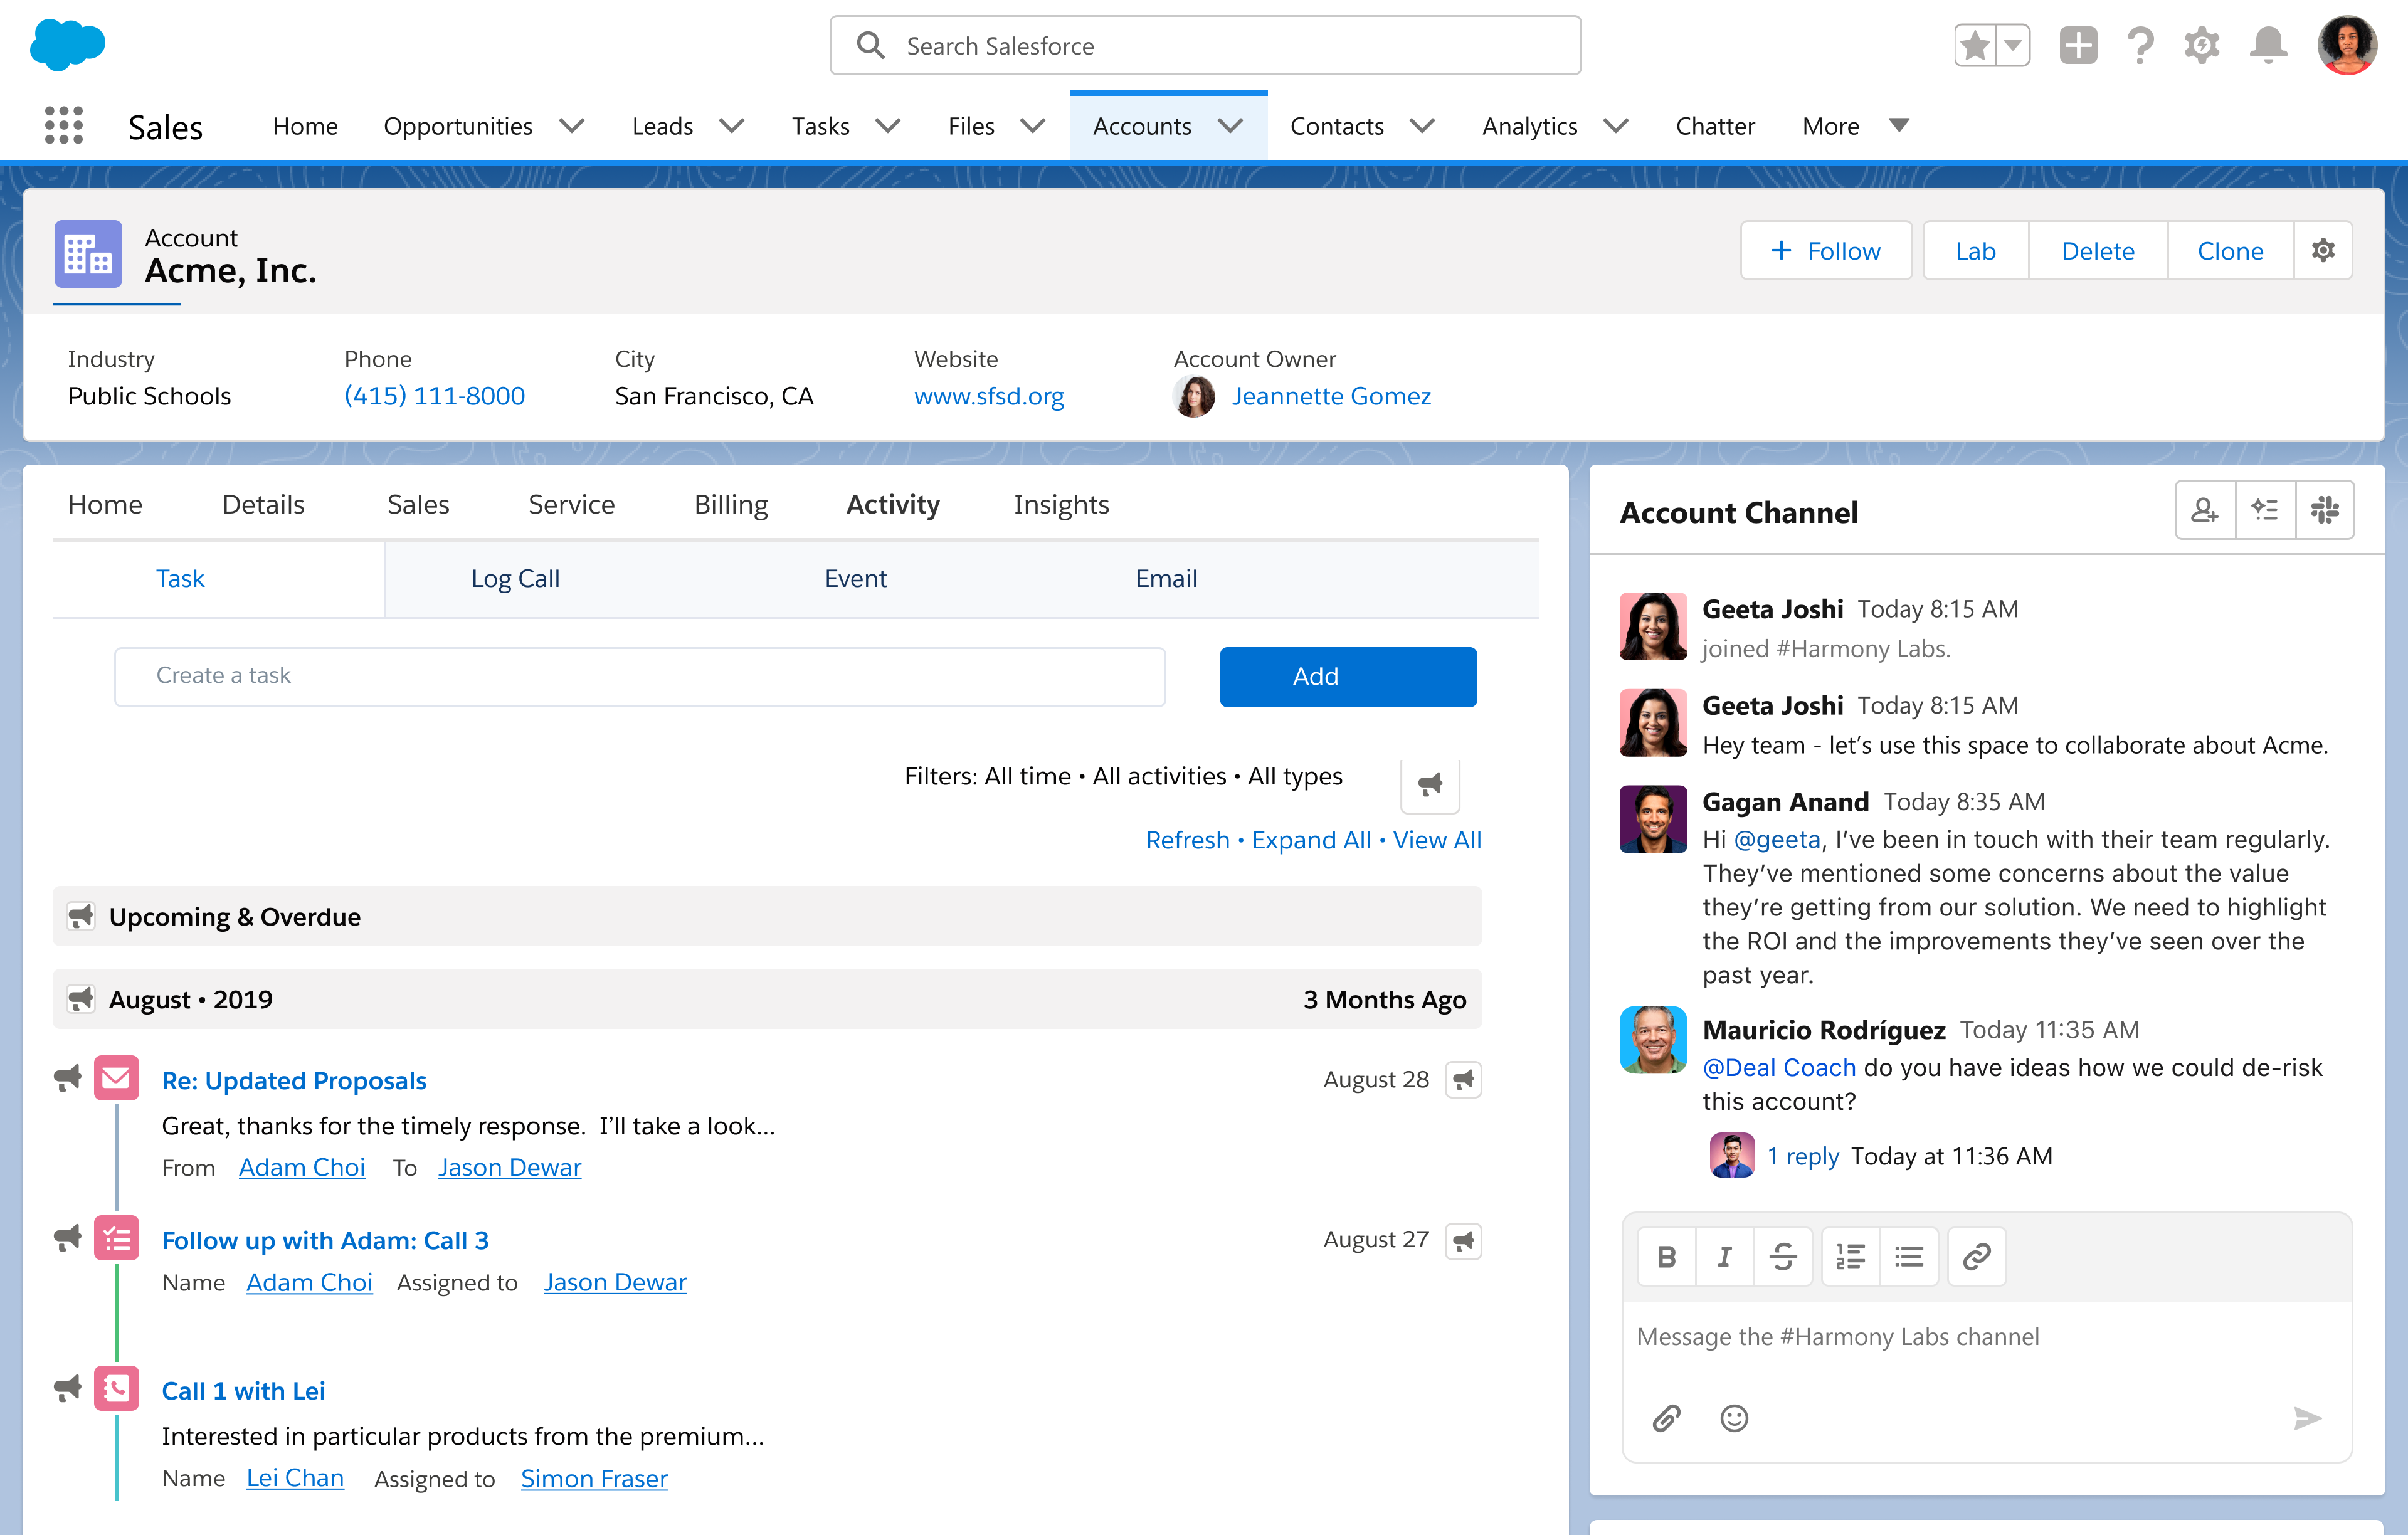Switch to the Service tab
This screenshot has width=2408, height=1535.
(x=571, y=504)
